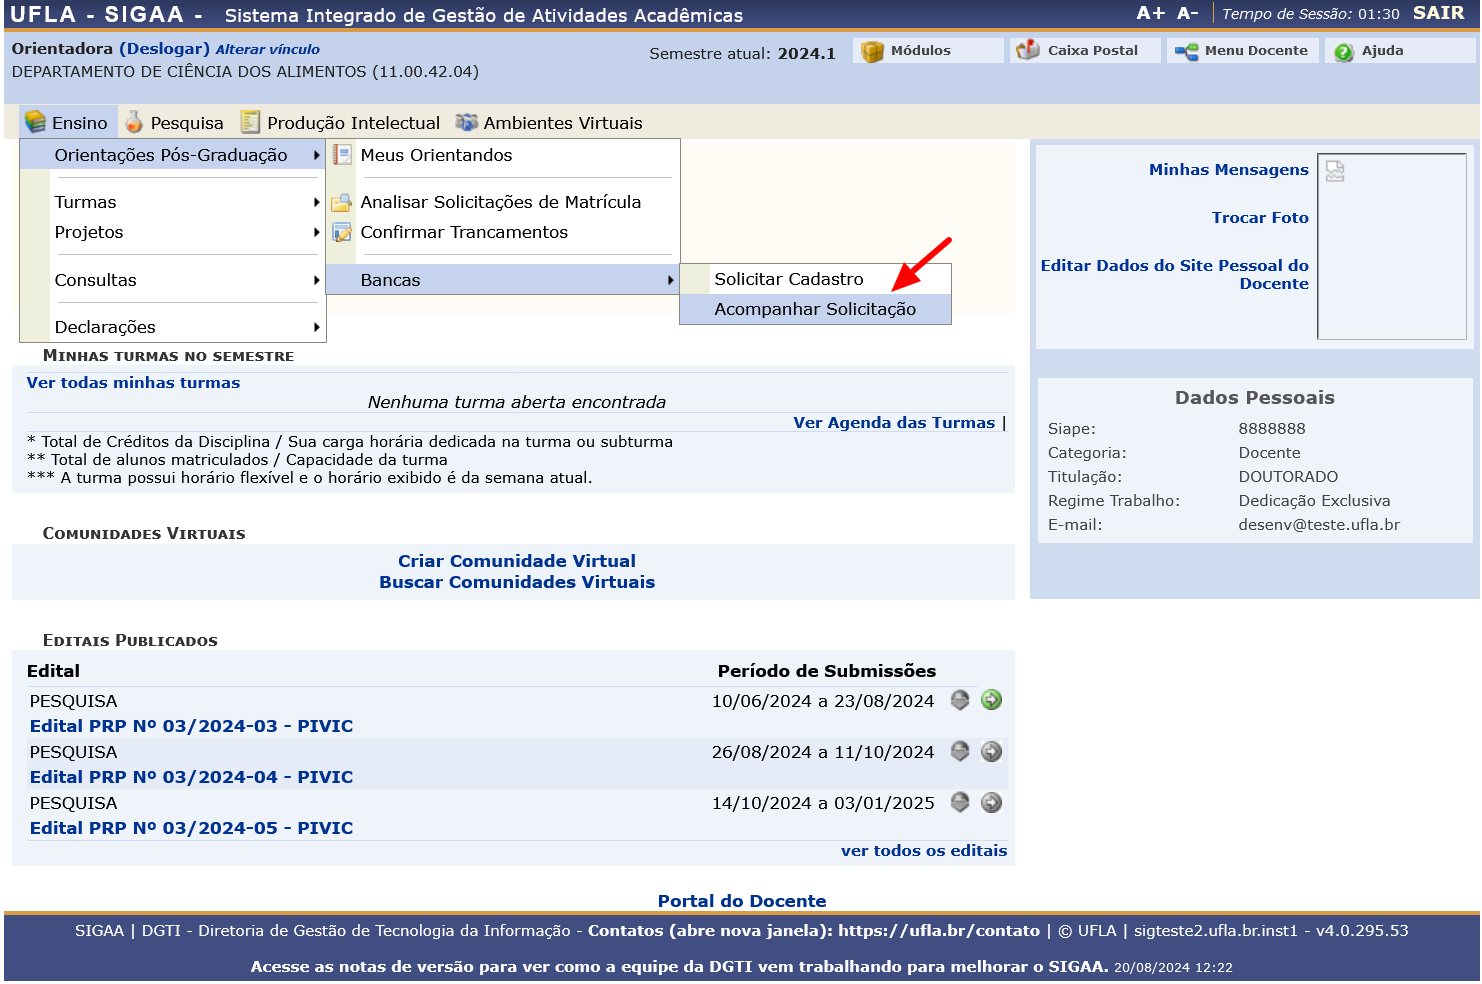Click arrow beside Turmas
The width and height of the screenshot is (1482, 984).
pos(316,202)
